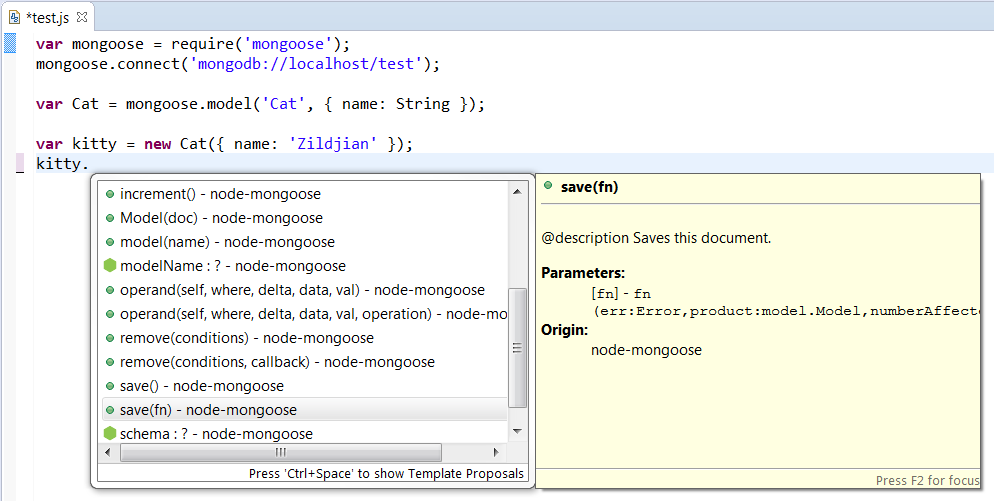Click the green dot icon beside remove(conditions)
Viewport: 994px width, 501px height.
coord(110,338)
